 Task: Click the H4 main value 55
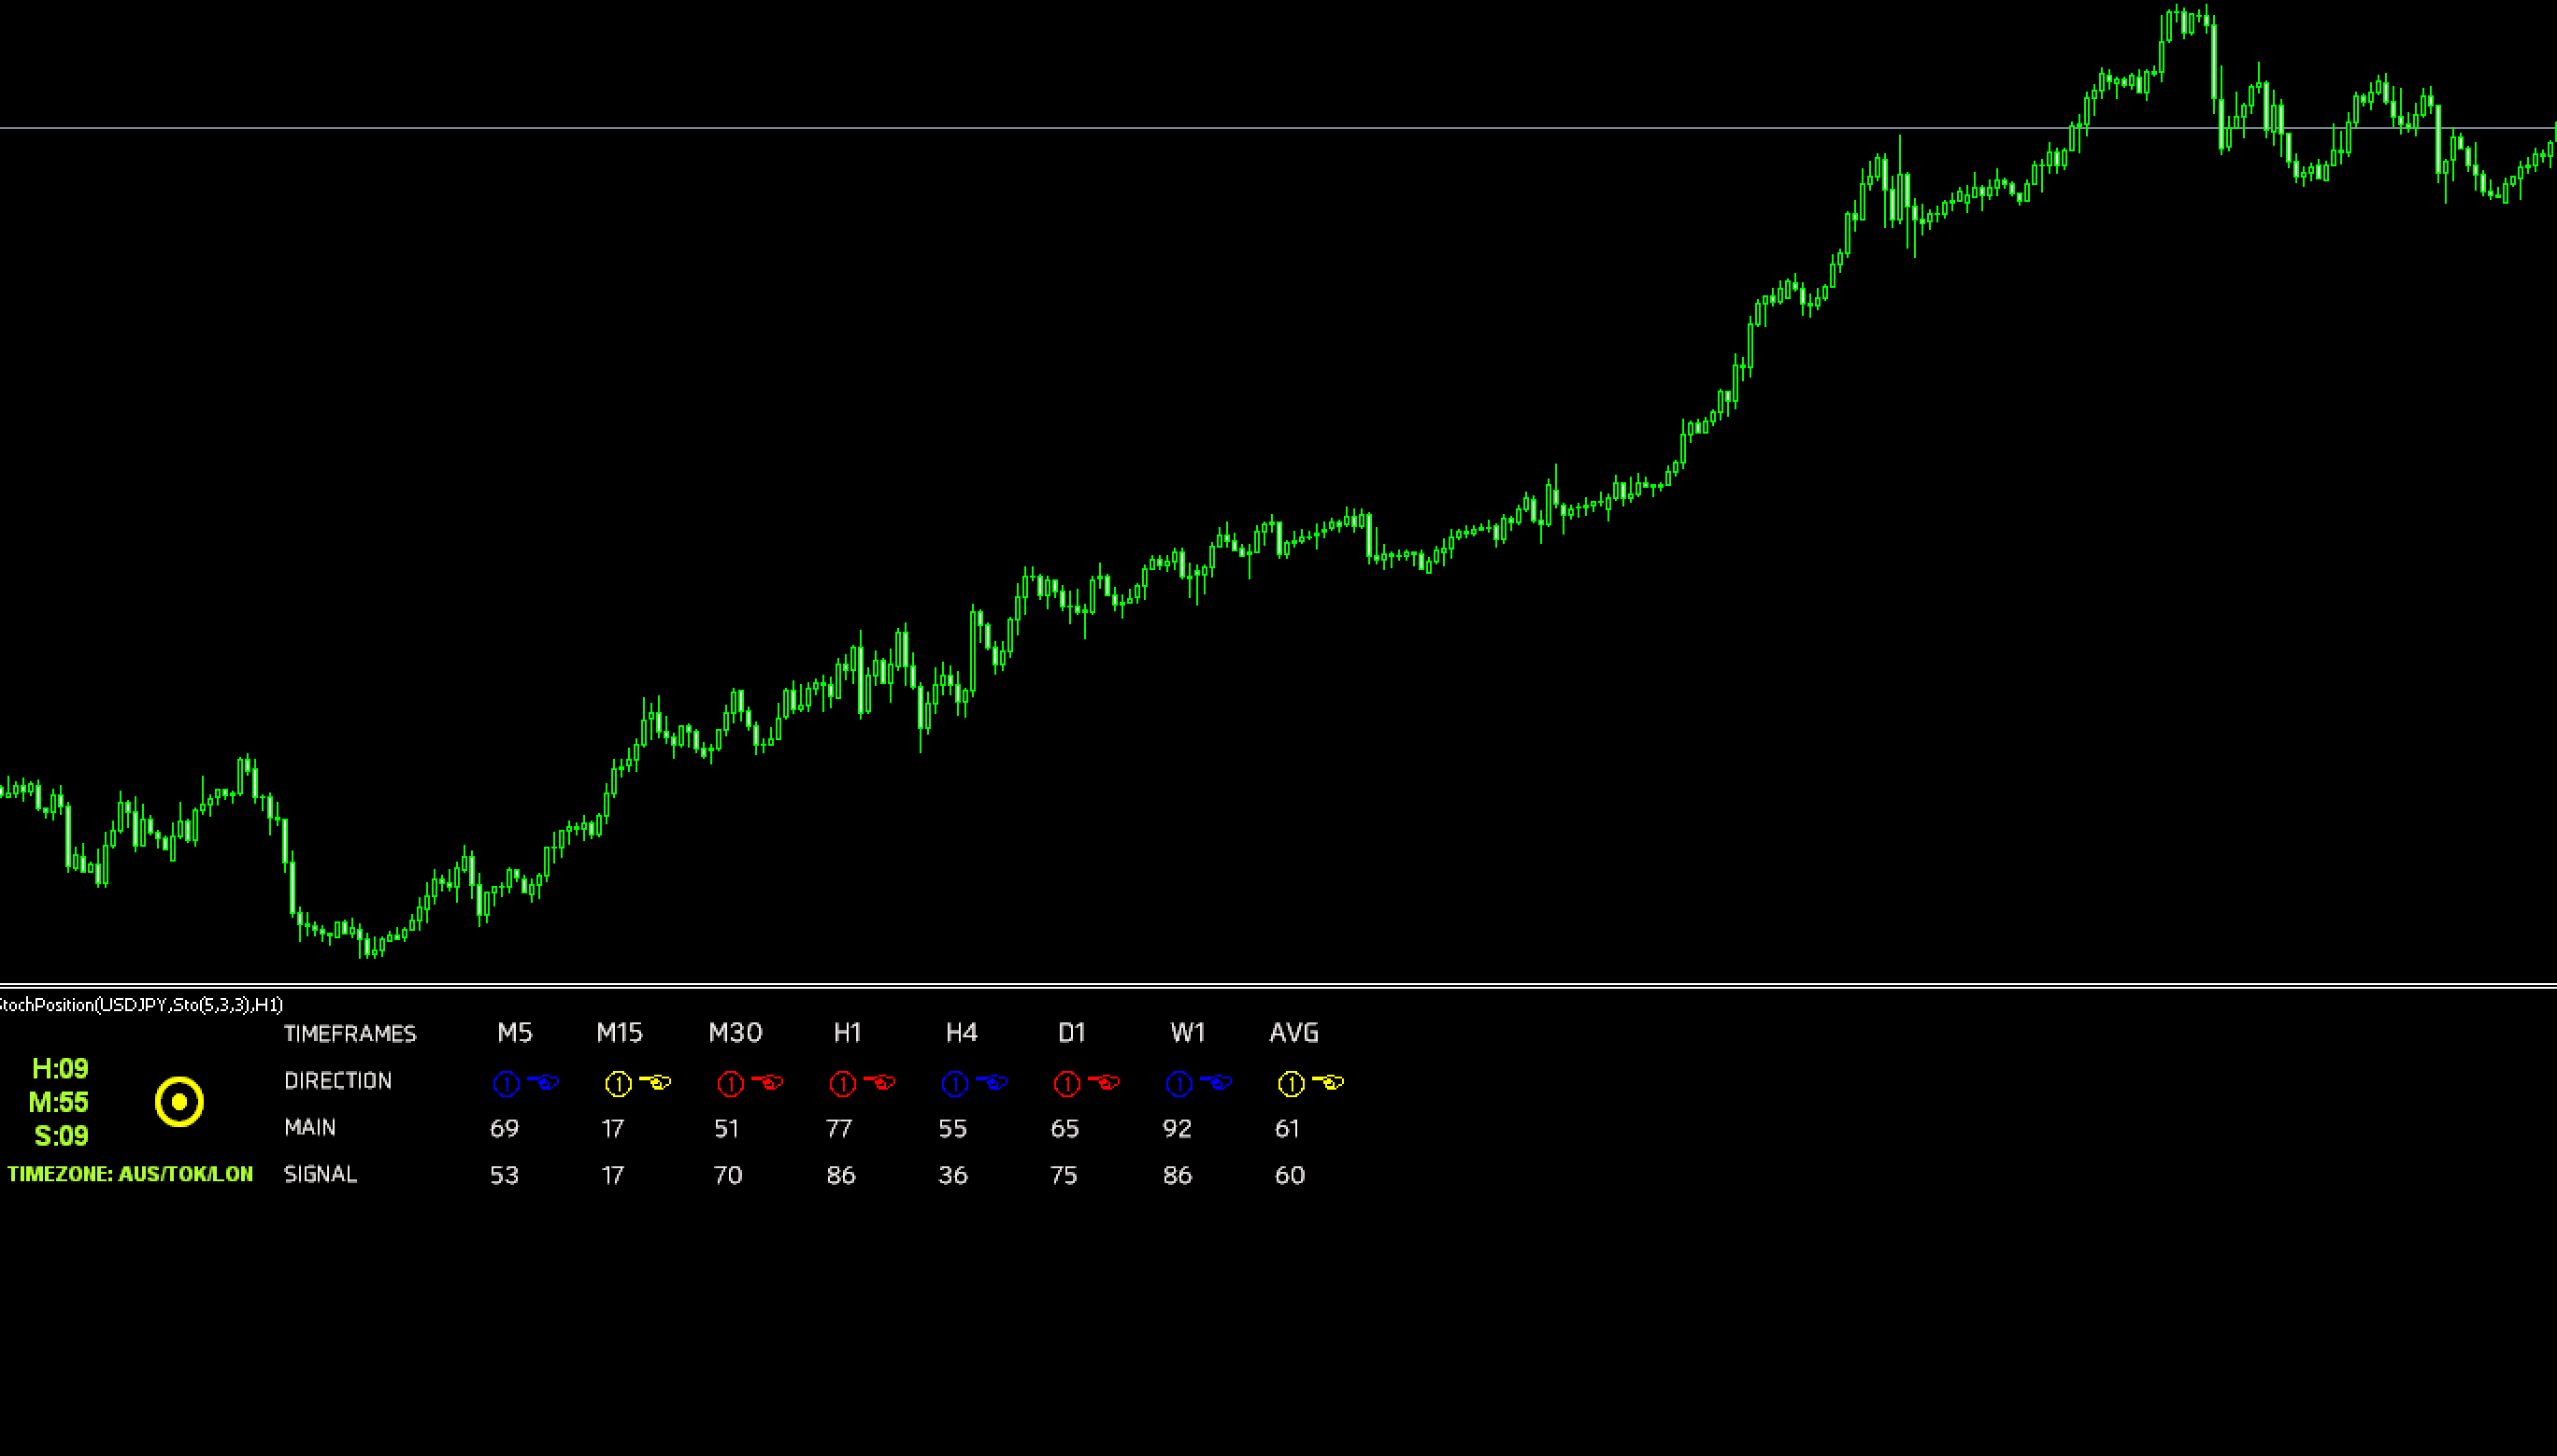(953, 1129)
